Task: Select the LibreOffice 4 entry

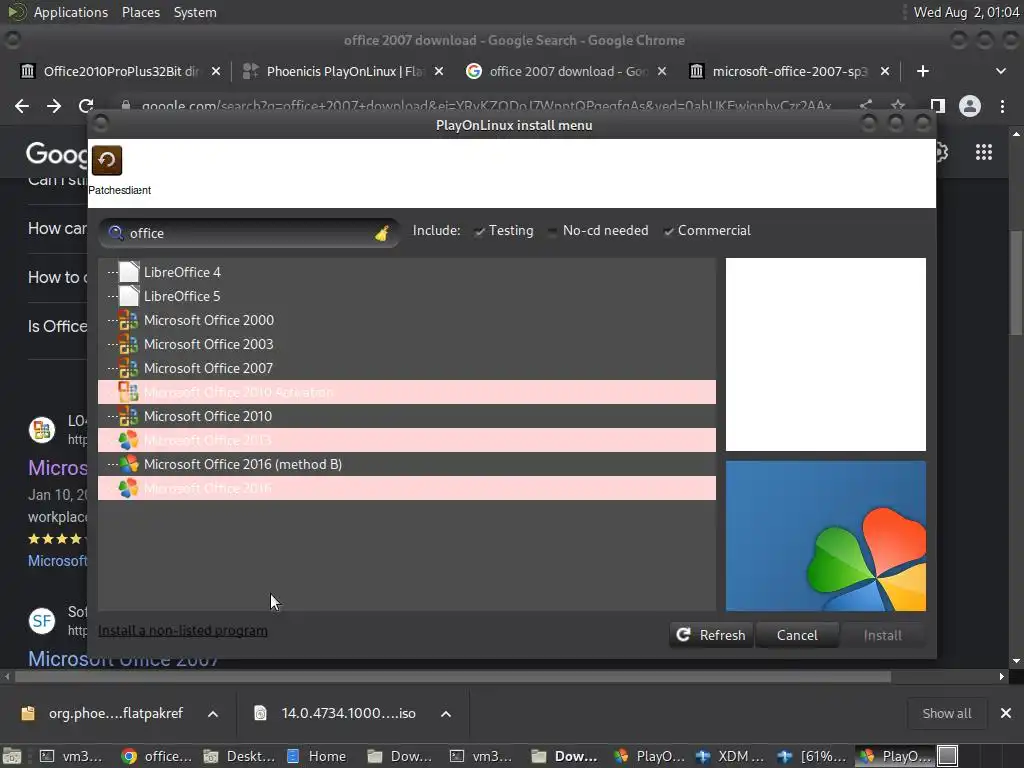Action: click(x=406, y=272)
